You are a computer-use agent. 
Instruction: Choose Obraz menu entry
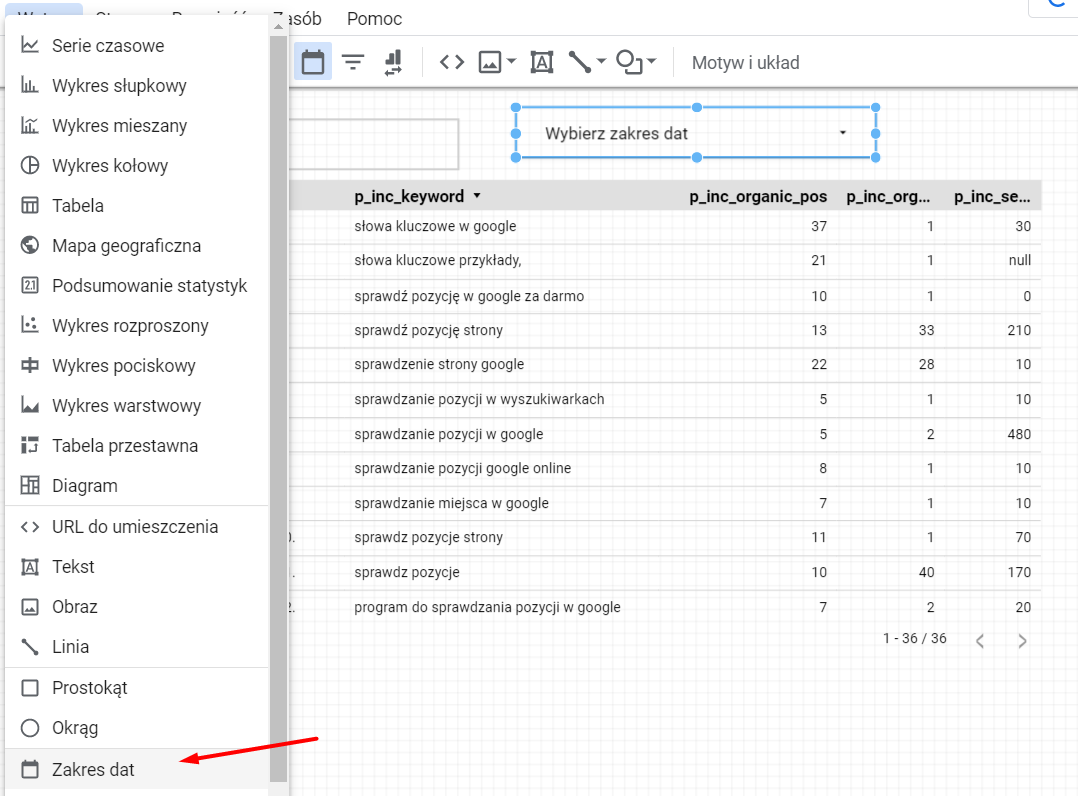click(136, 606)
